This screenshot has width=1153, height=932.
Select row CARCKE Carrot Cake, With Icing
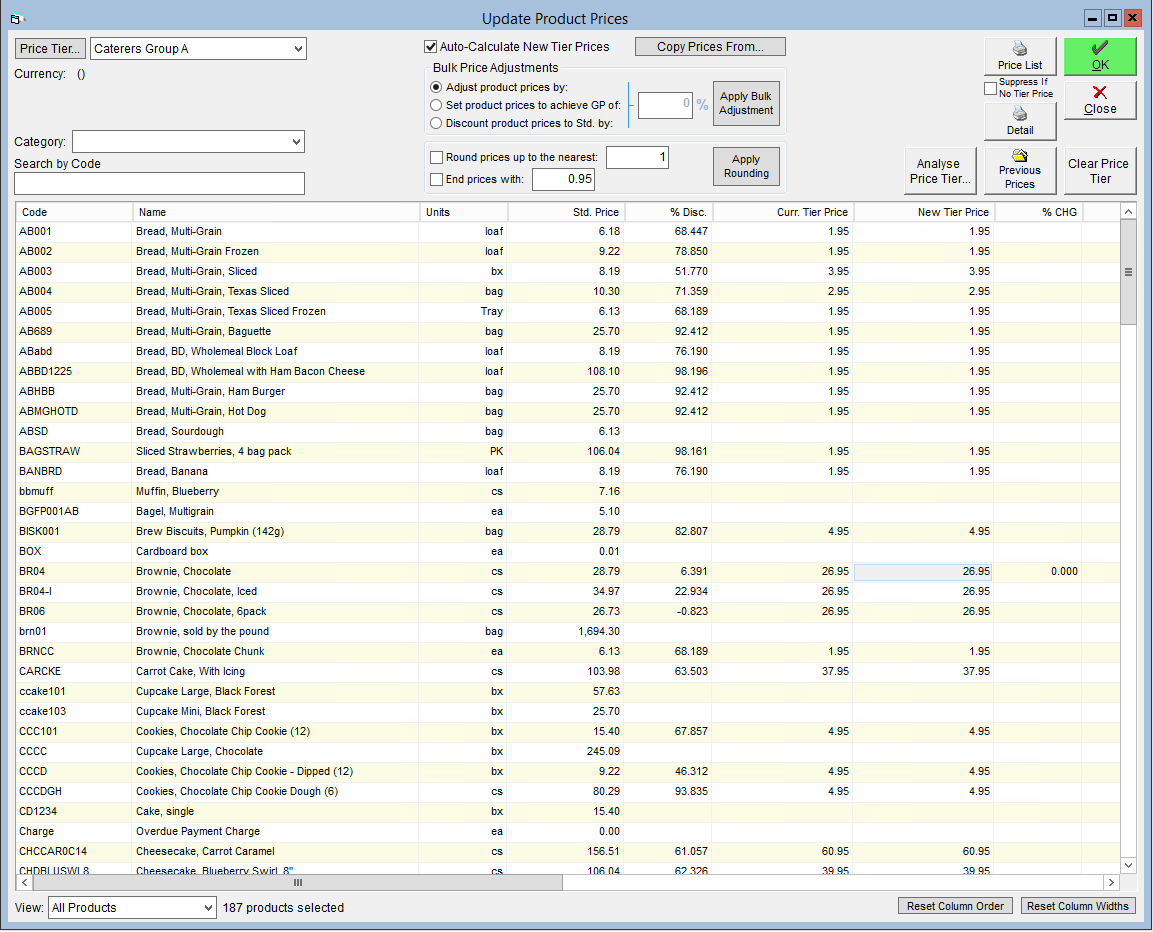click(x=568, y=672)
